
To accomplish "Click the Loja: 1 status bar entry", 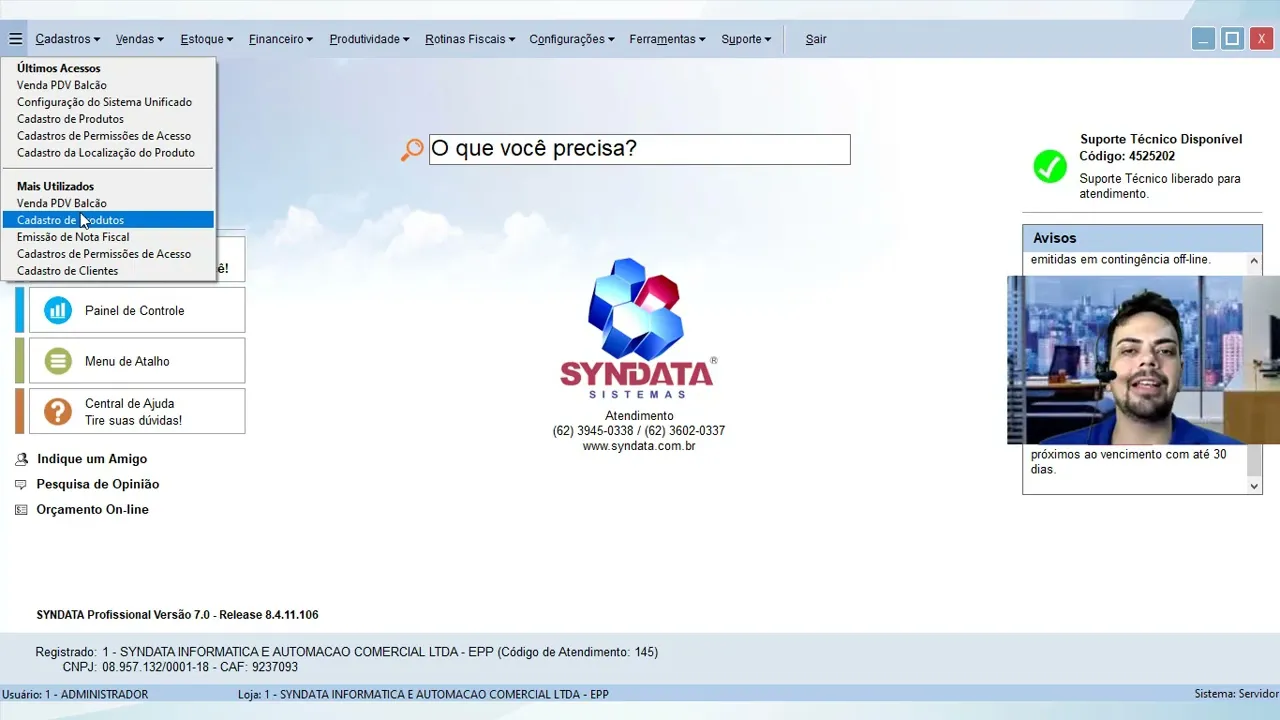I will coord(423,694).
